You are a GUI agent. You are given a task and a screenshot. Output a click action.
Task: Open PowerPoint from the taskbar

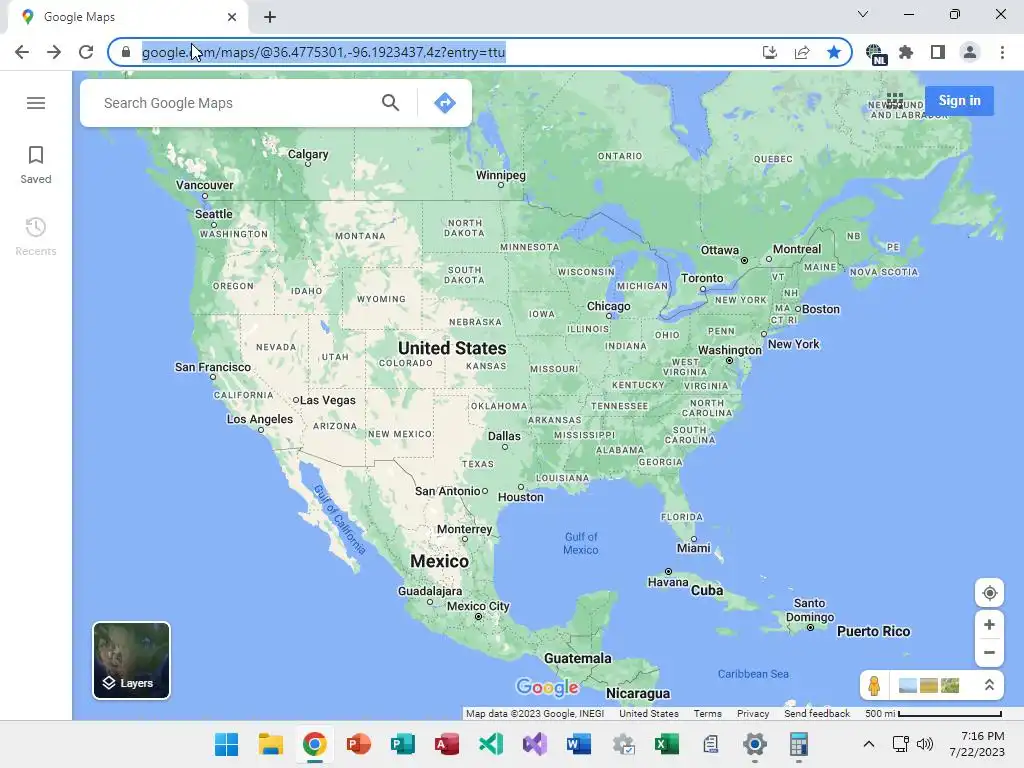[x=359, y=744]
